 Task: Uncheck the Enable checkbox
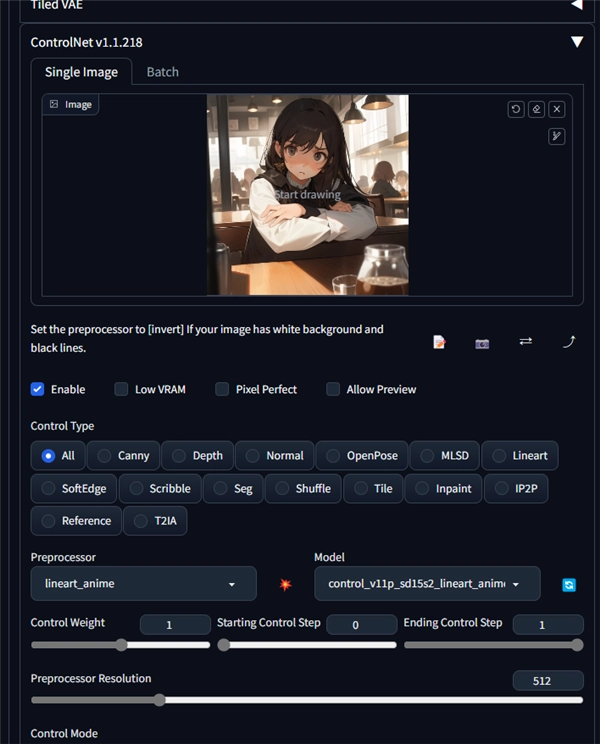37,389
